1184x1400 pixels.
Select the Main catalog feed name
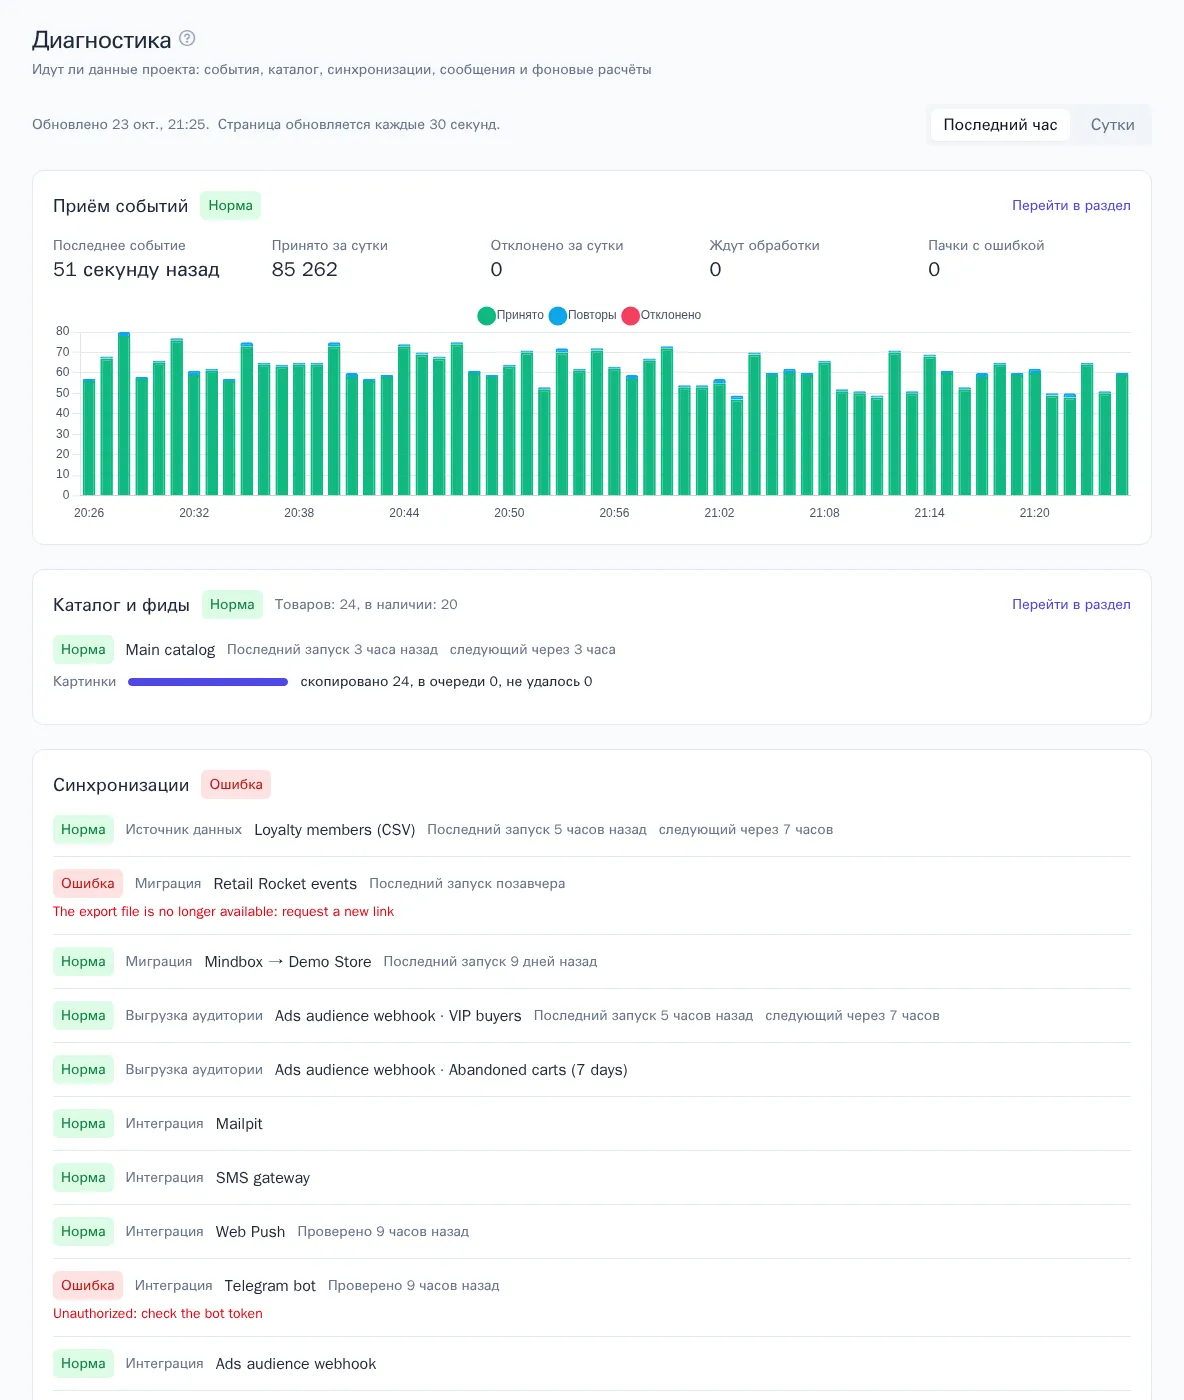pos(170,650)
